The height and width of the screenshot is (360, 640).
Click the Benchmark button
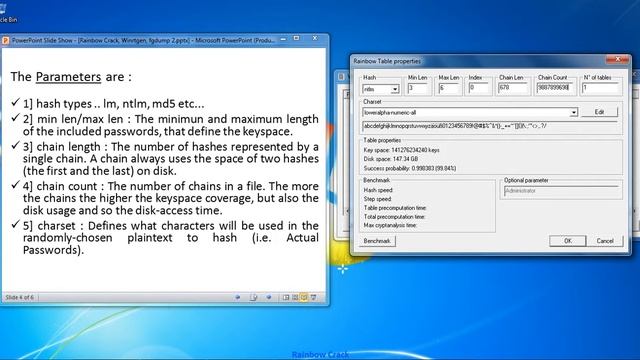[x=377, y=241]
